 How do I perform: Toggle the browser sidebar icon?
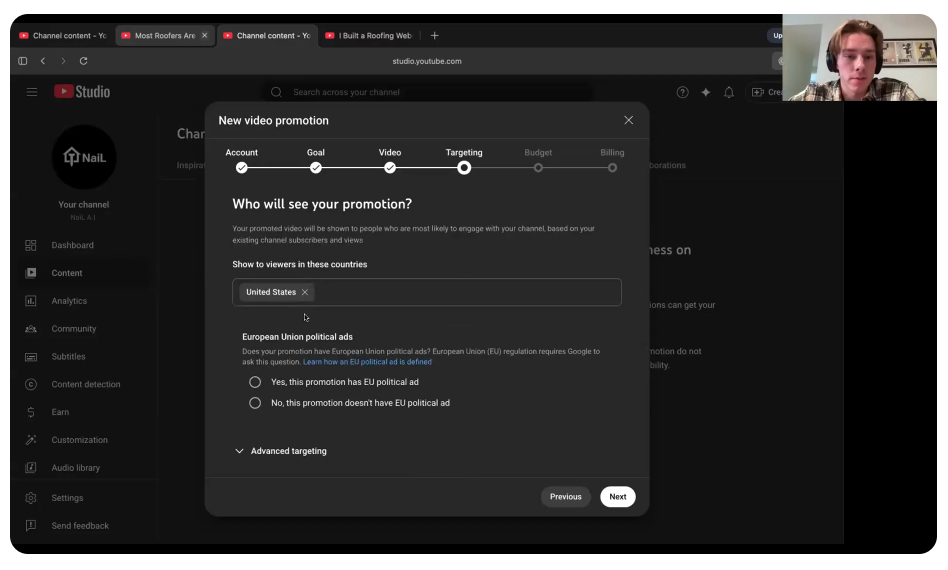(x=22, y=61)
